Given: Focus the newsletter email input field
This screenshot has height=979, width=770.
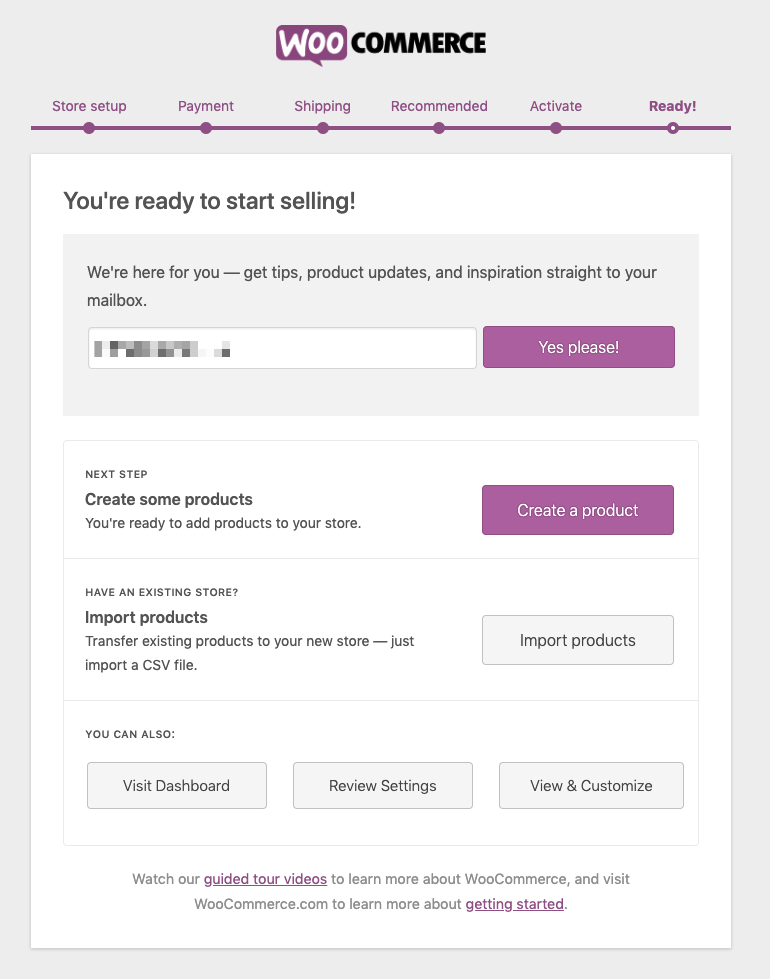Looking at the screenshot, I should pyautogui.click(x=282, y=348).
